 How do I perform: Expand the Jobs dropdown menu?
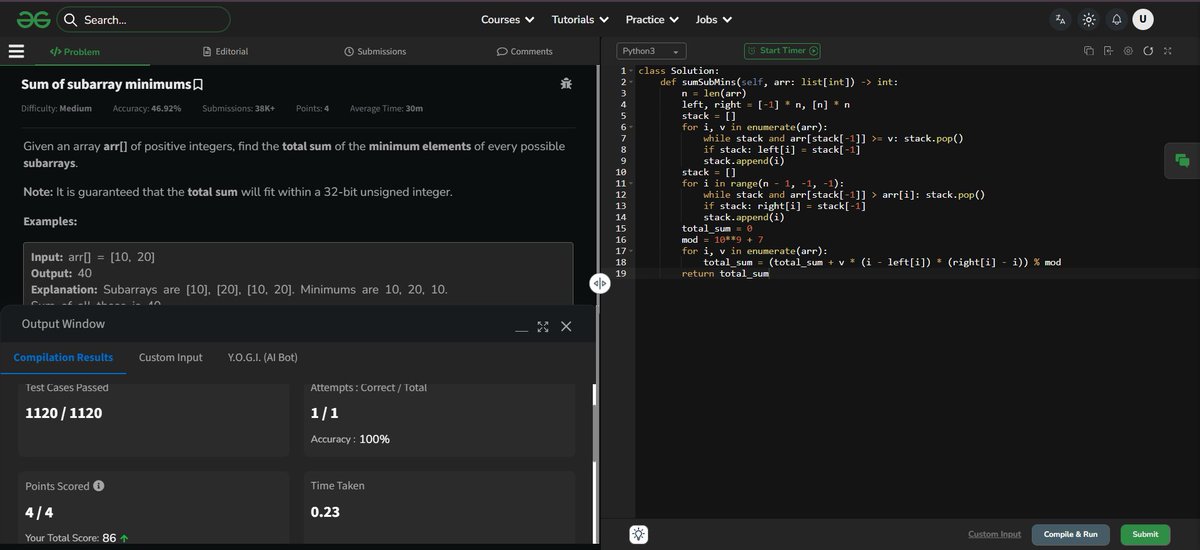pos(714,19)
